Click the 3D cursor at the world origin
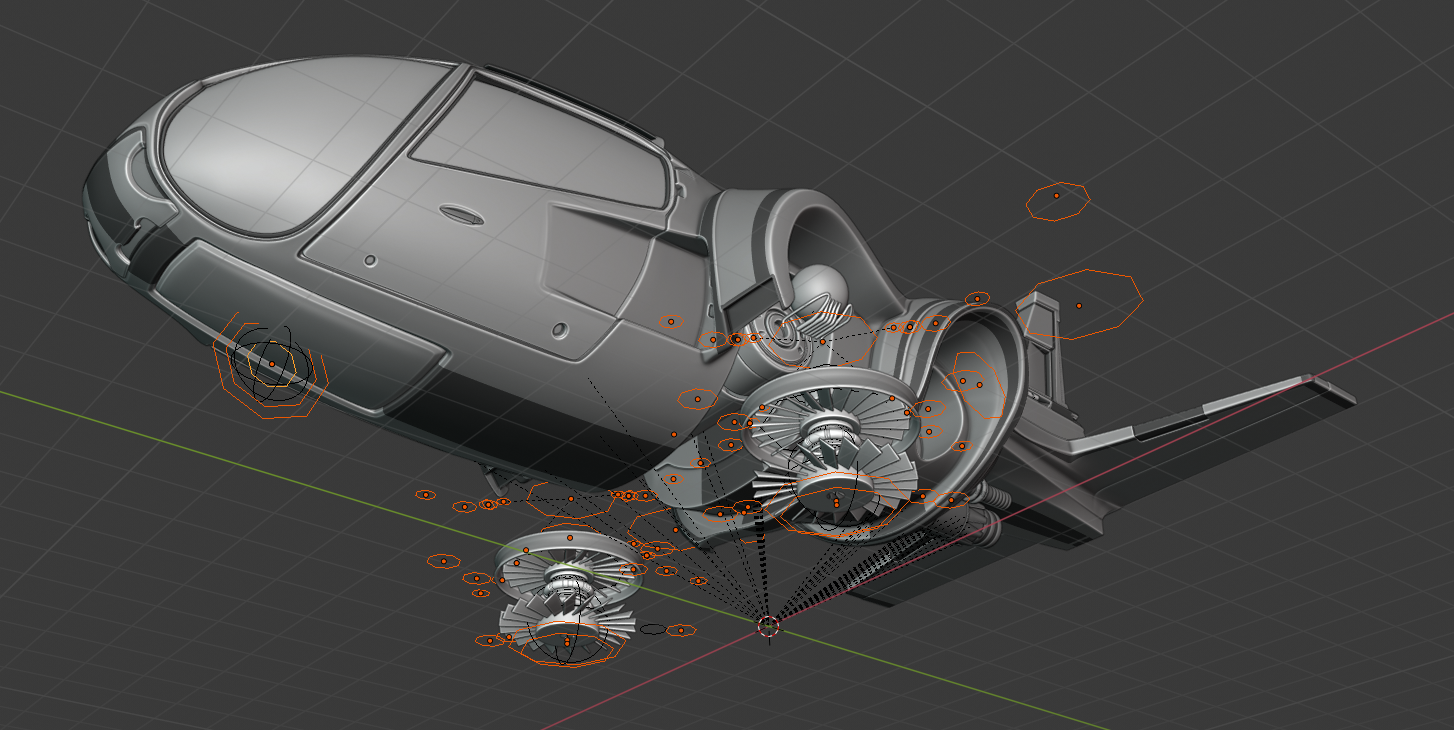 tap(768, 626)
